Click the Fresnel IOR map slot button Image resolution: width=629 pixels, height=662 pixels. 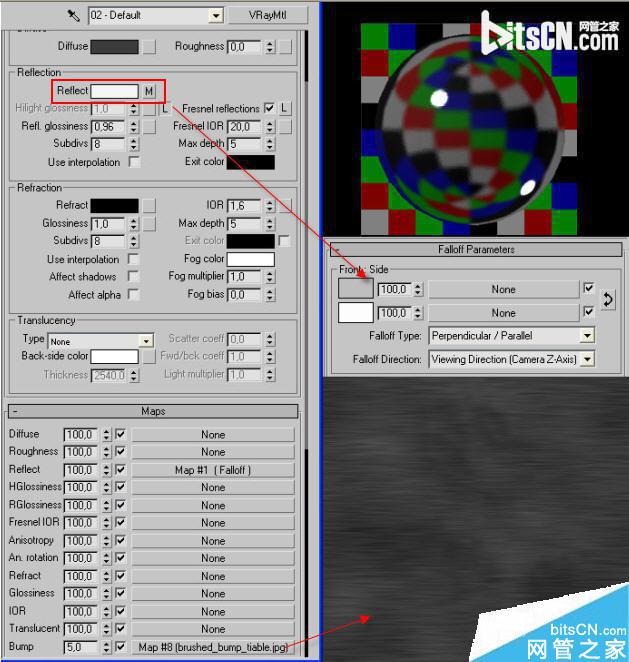tap(285, 127)
